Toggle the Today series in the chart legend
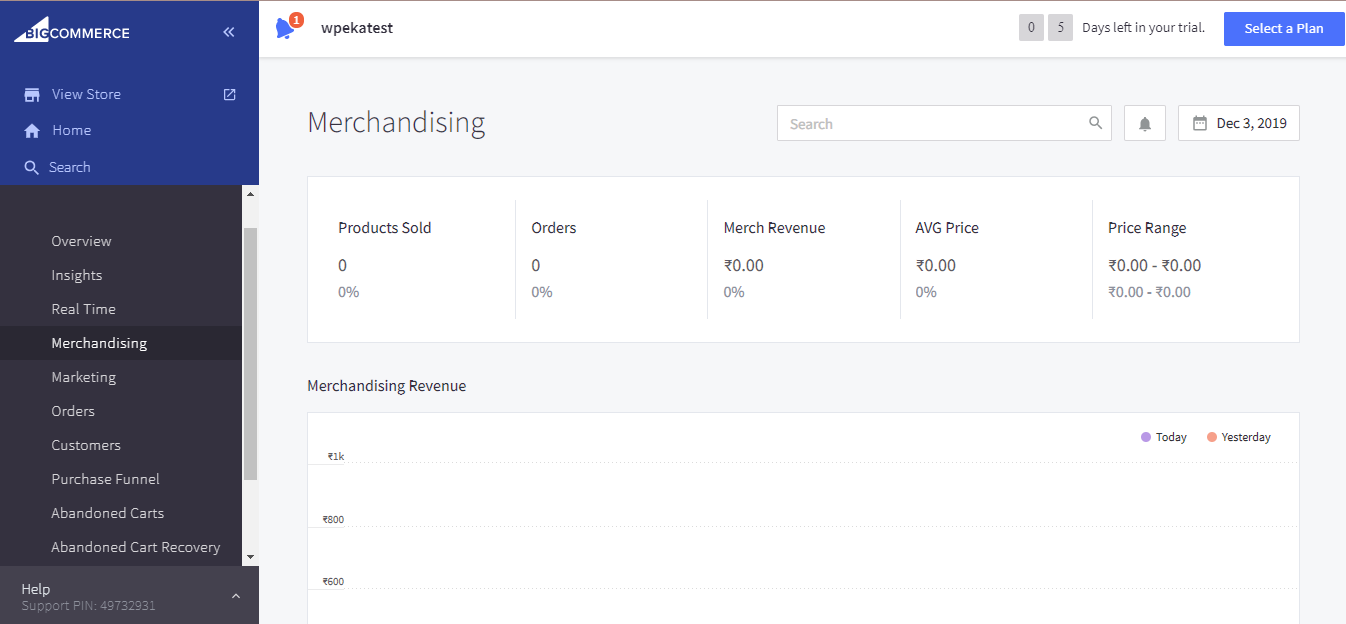Image resolution: width=1346 pixels, height=624 pixels. coord(1163,437)
